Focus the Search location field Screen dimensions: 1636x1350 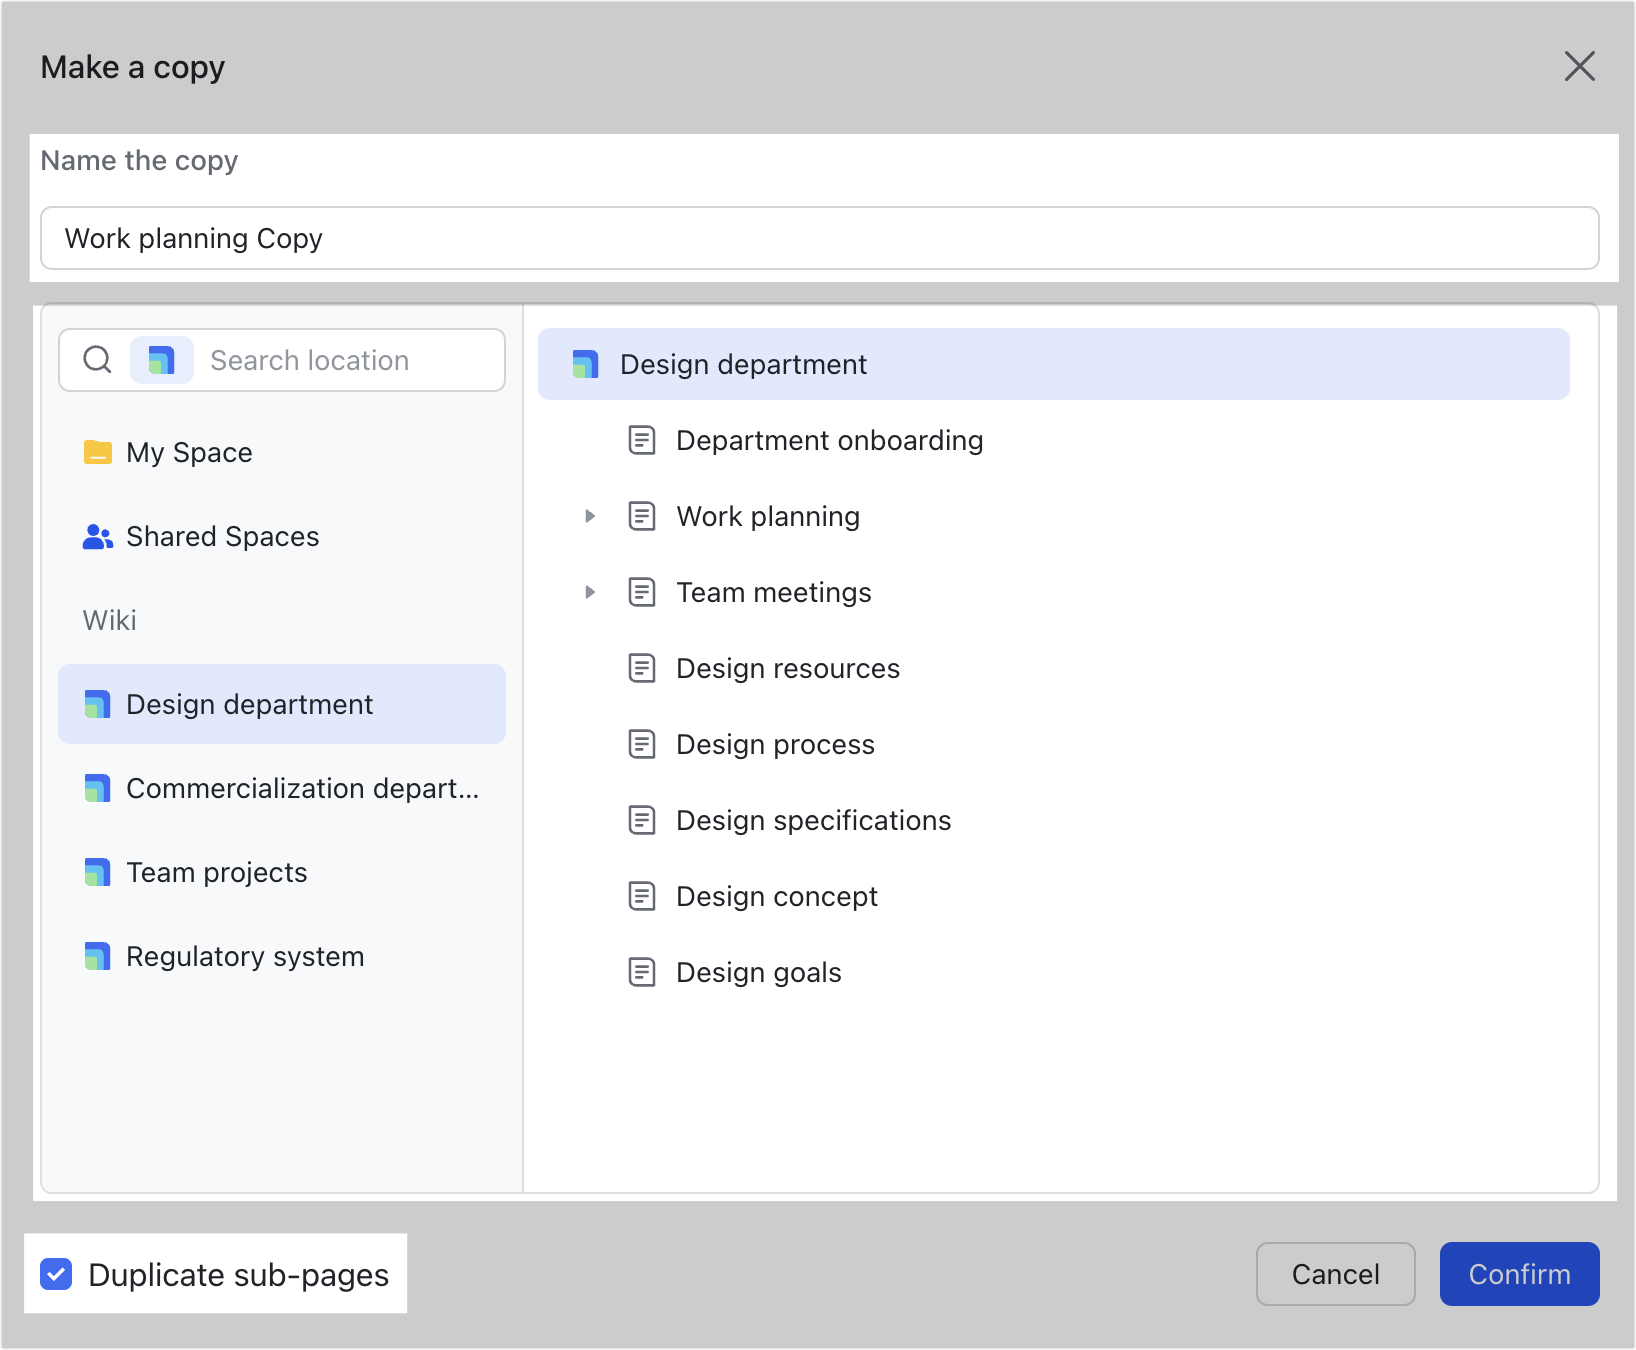point(350,360)
